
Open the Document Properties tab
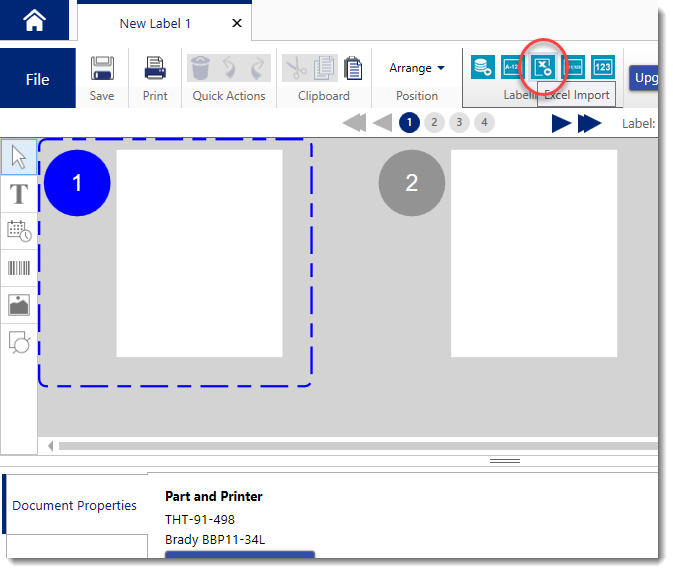[74, 505]
